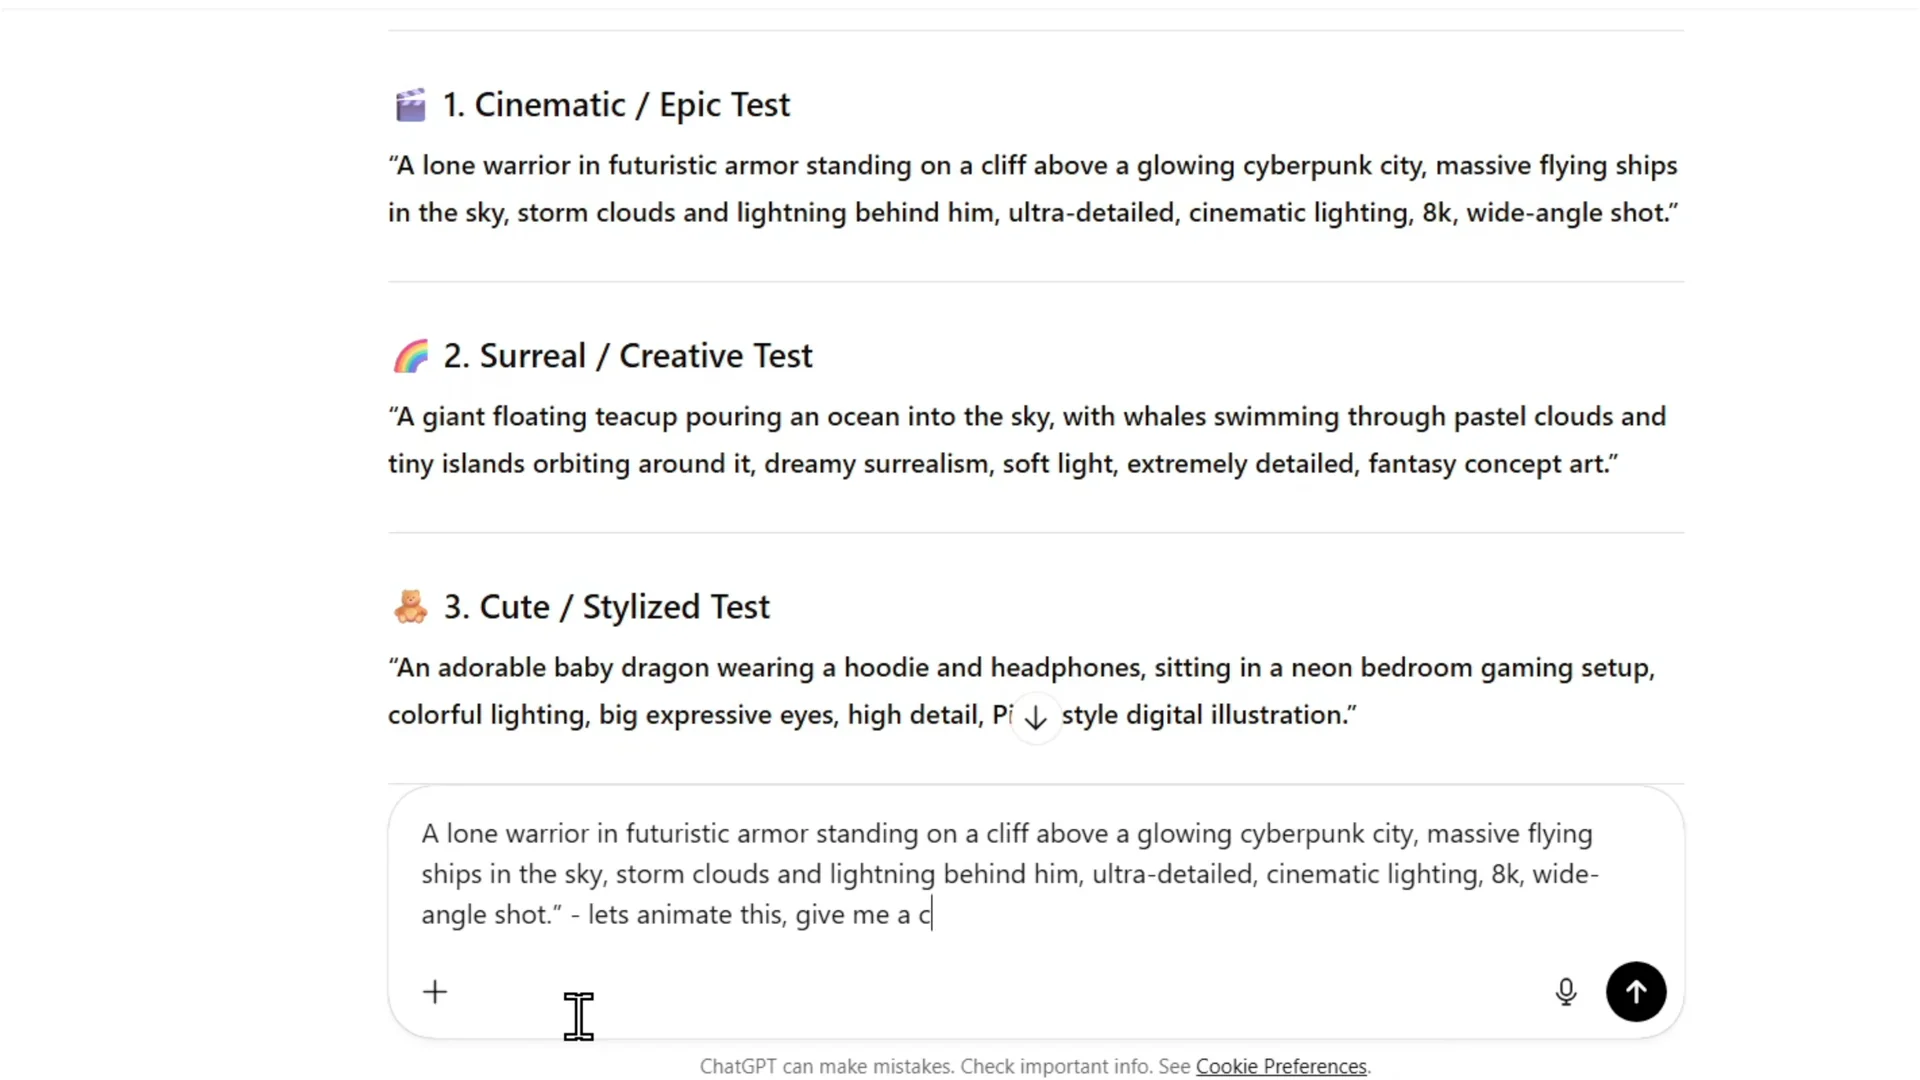Click the adorable baby dragon prompt paragraph
The height and width of the screenshot is (1080, 1920).
(x=1020, y=691)
